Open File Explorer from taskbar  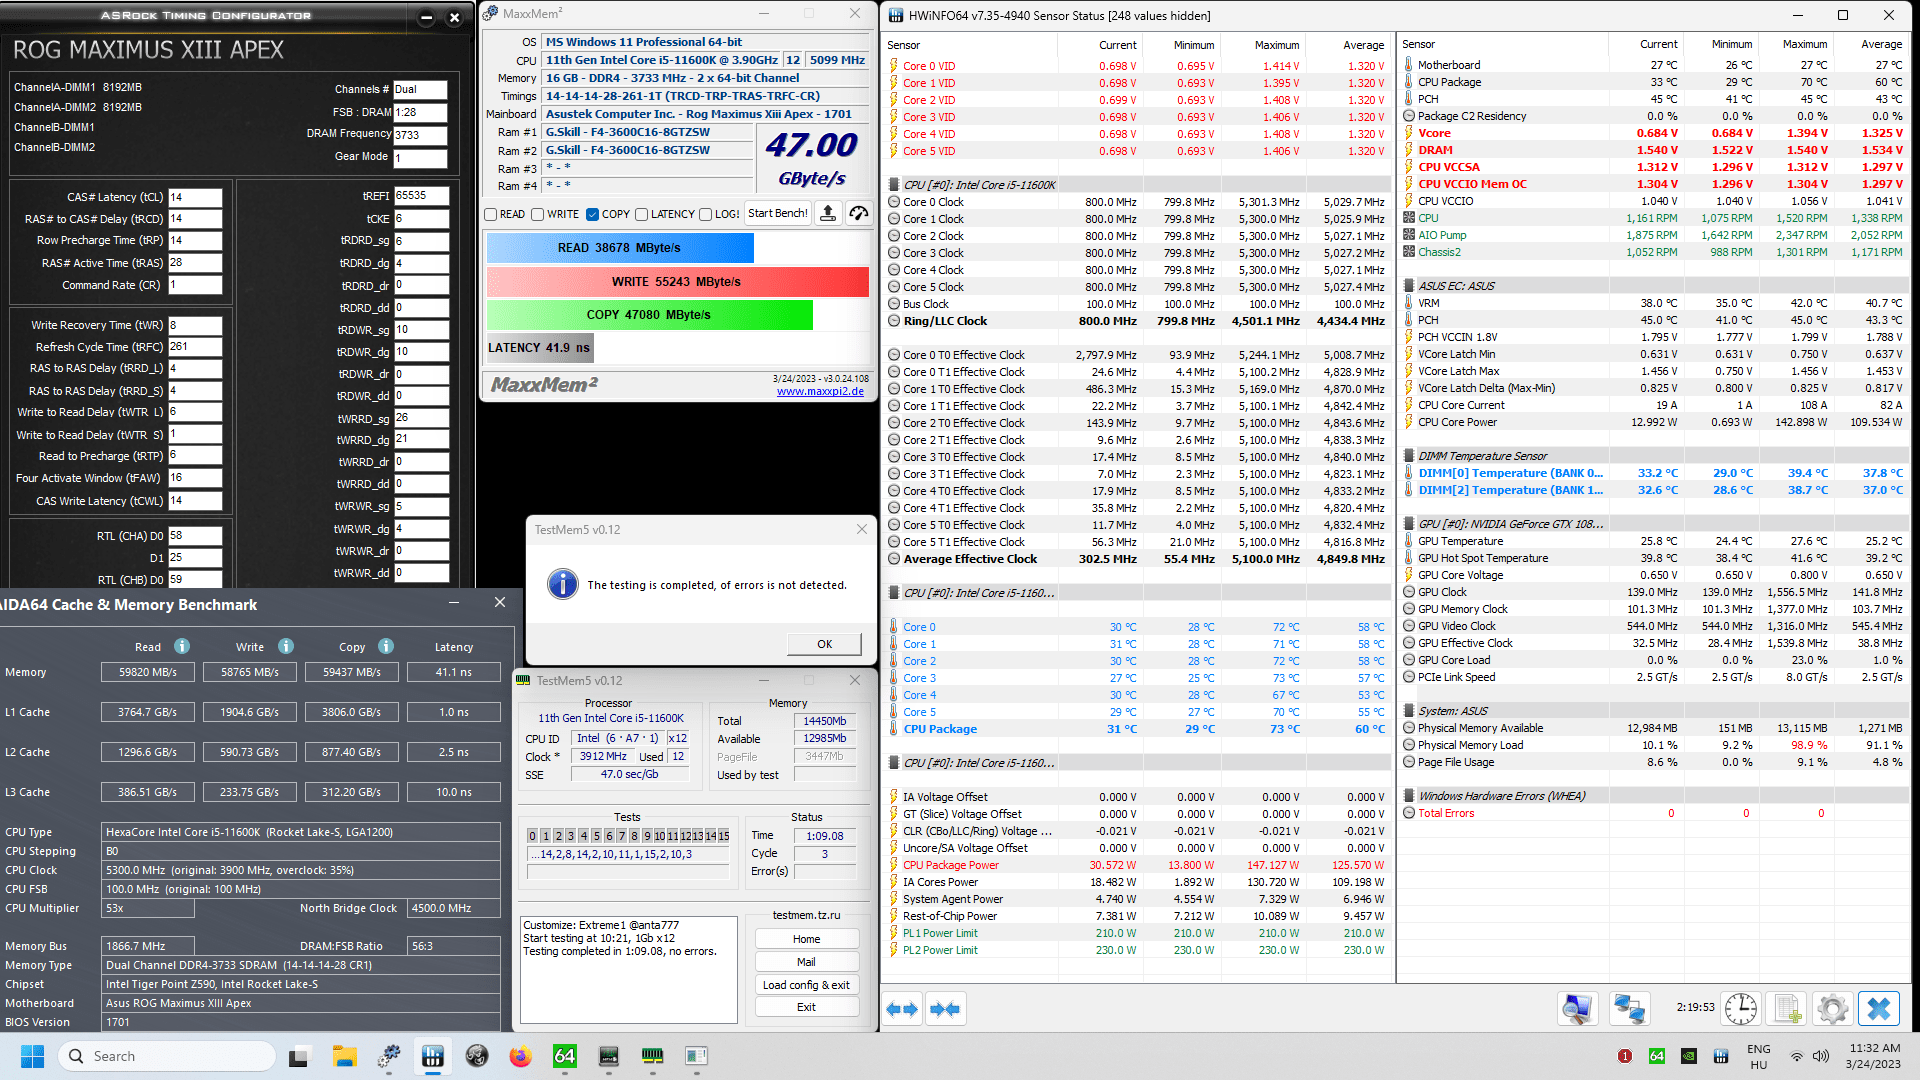(x=345, y=1056)
